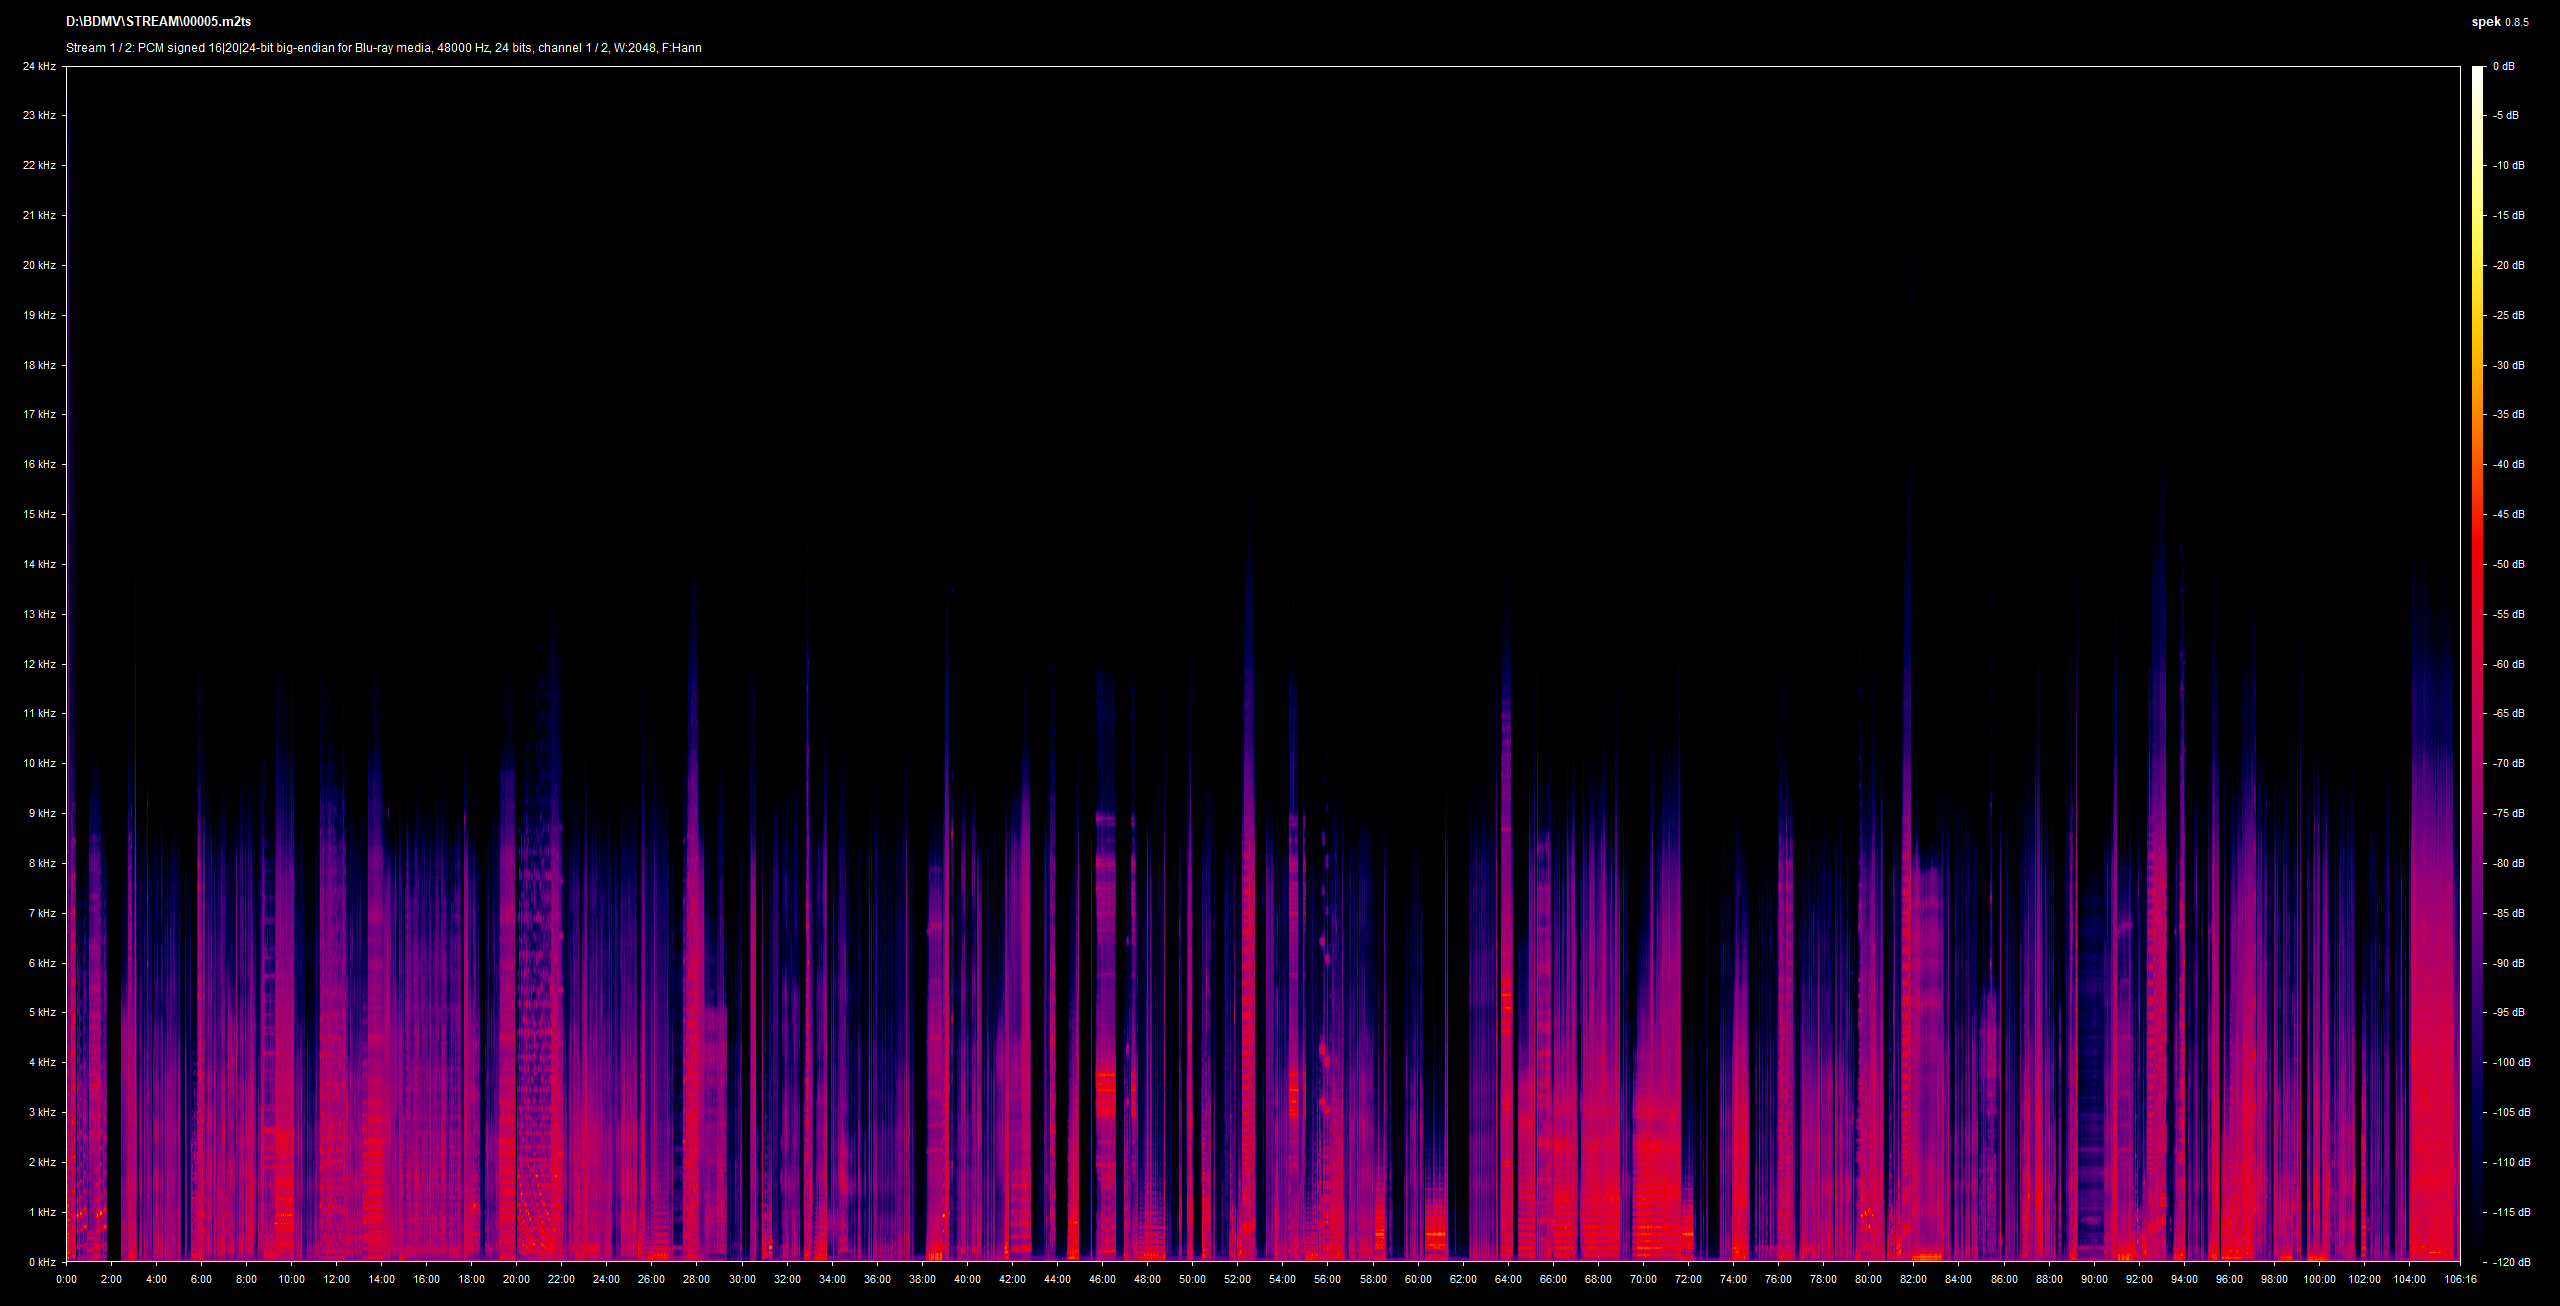Click the 8 kHz frequency axis label
Image resolution: width=2560 pixels, height=1306 pixels.
(42, 863)
